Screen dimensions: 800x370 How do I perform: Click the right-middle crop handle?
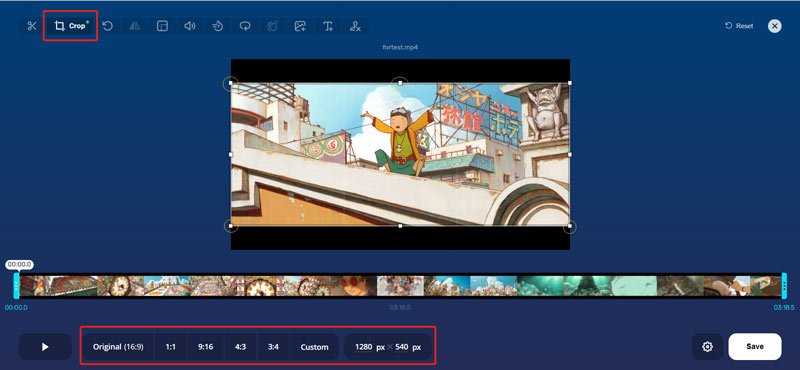click(569, 154)
